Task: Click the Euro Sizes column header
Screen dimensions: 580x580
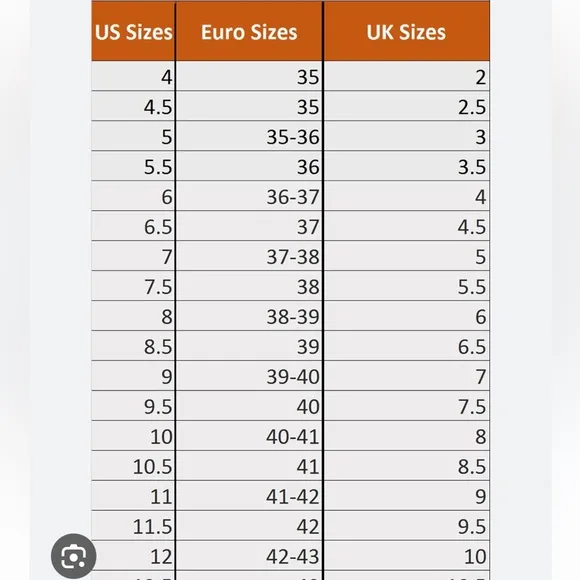Action: coord(249,31)
